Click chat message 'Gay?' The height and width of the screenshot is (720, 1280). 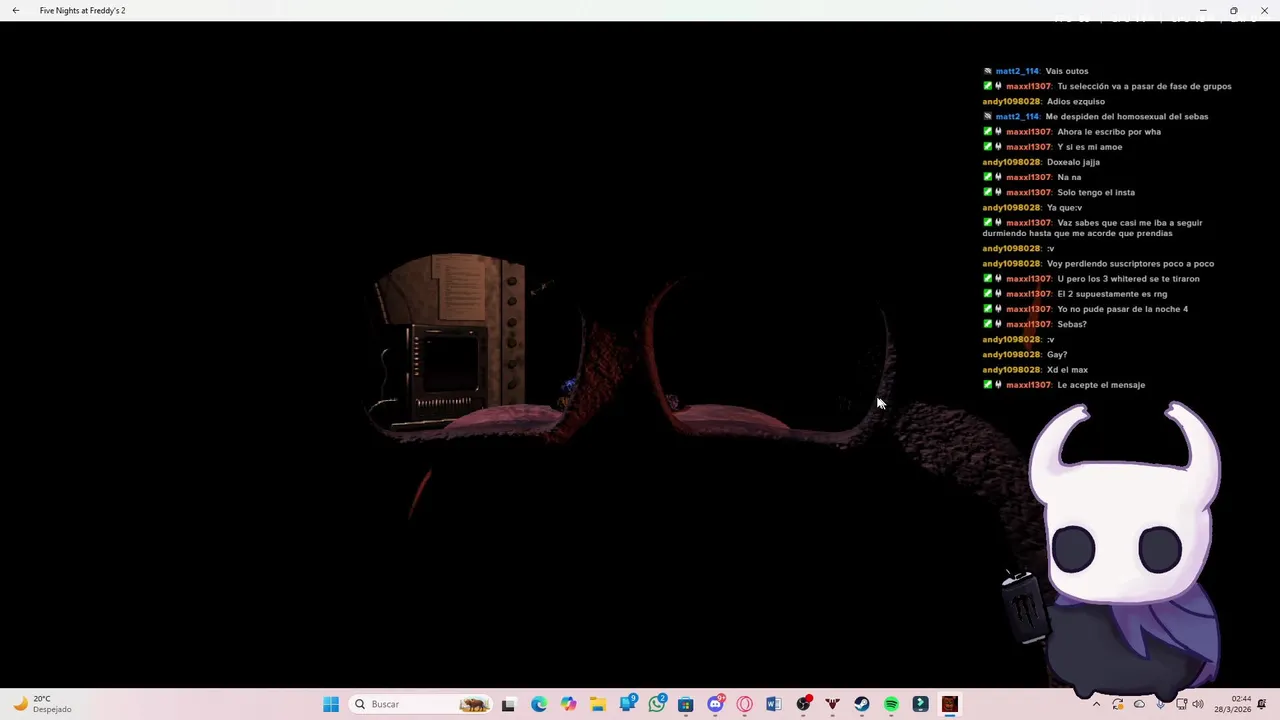coord(1057,354)
